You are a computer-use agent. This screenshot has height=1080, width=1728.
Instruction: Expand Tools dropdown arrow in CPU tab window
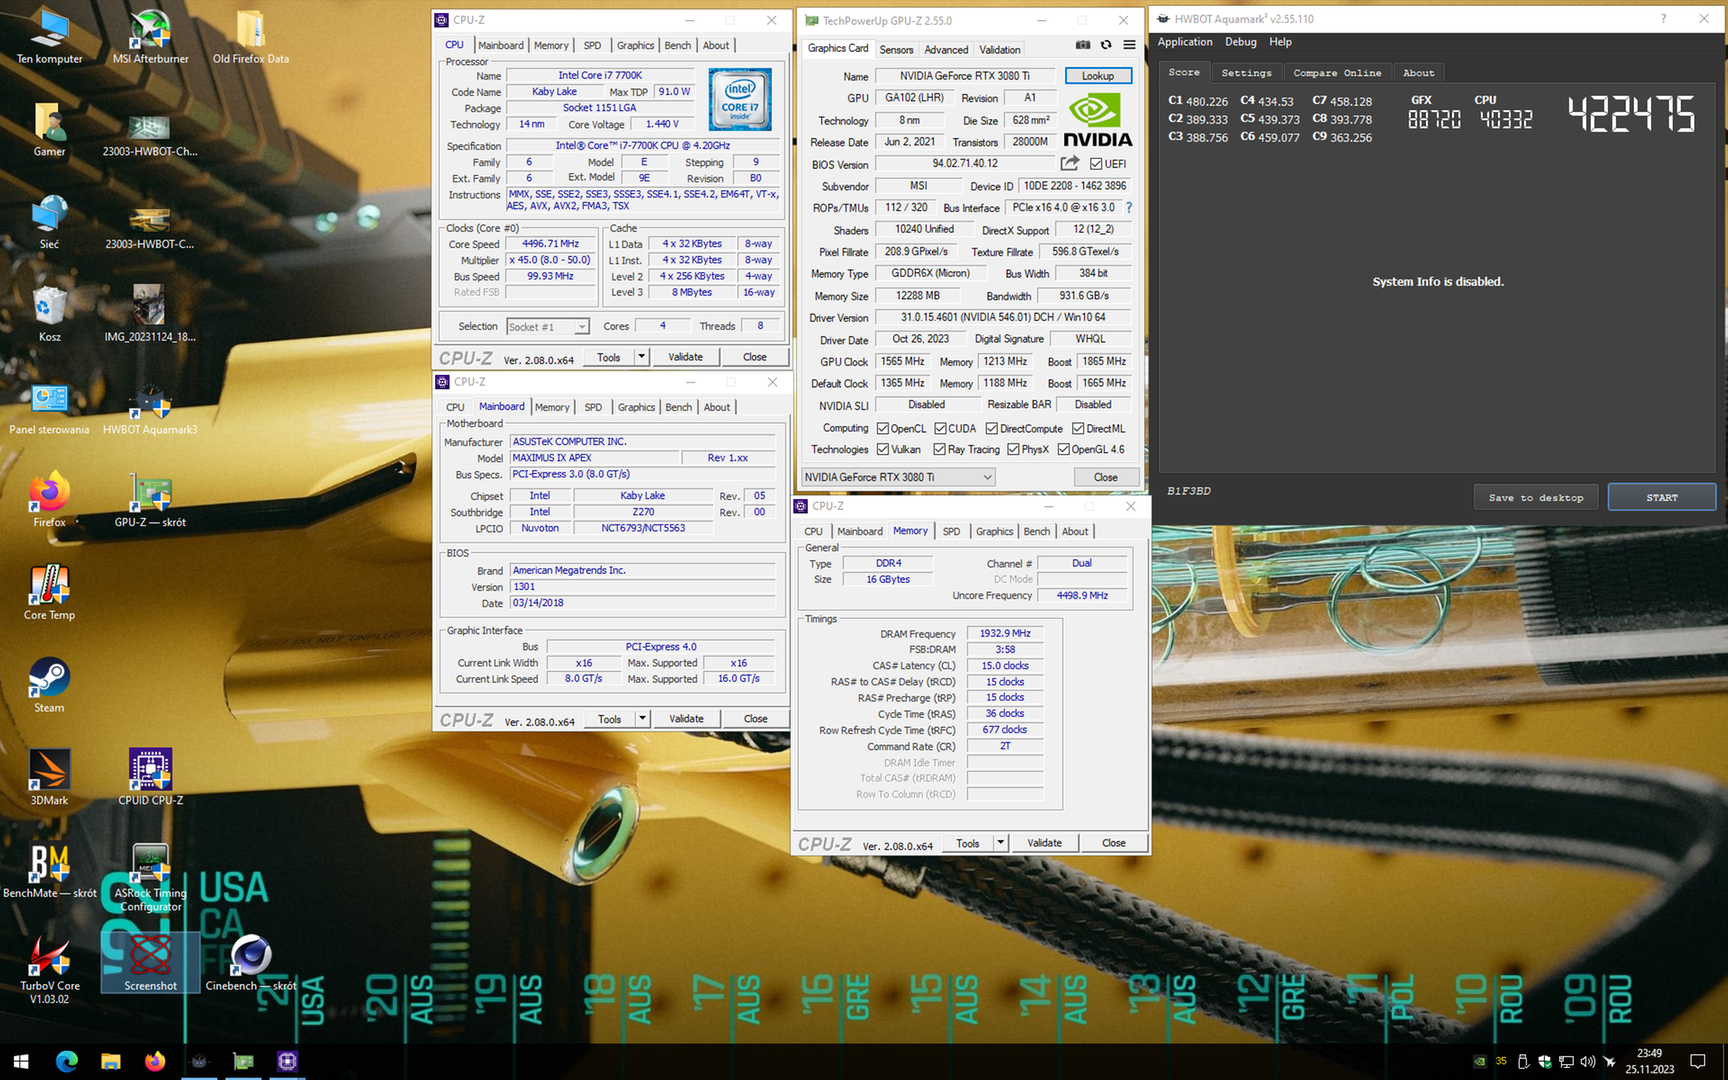coord(641,356)
